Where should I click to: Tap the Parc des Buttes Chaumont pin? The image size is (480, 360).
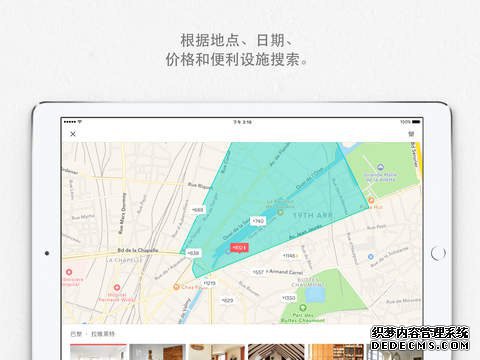coord(303,308)
